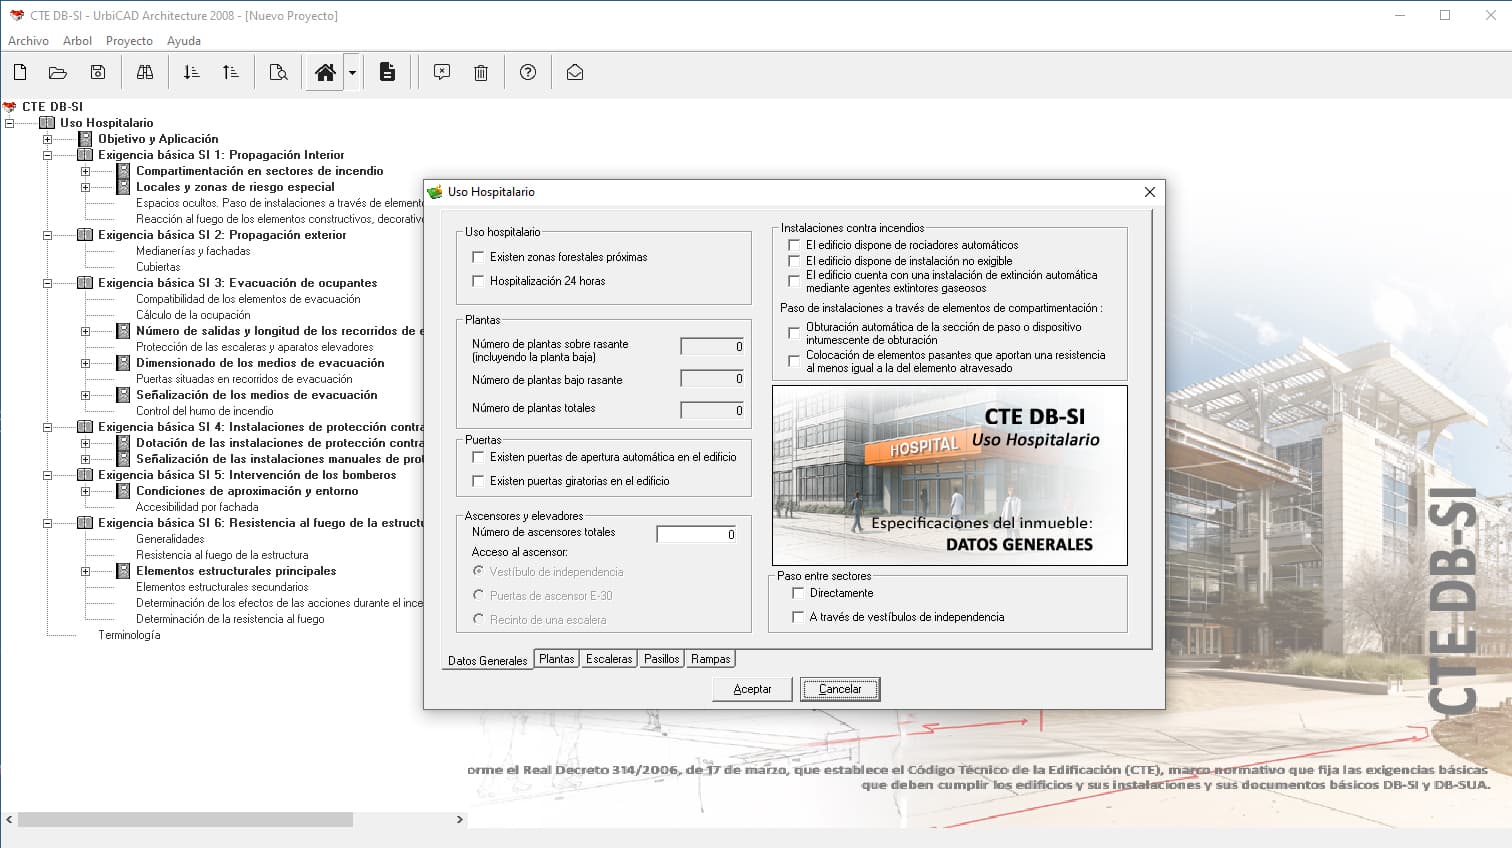The width and height of the screenshot is (1512, 848).
Task: Click the tree panel horizontal scrollbar thumb
Action: click(x=185, y=820)
